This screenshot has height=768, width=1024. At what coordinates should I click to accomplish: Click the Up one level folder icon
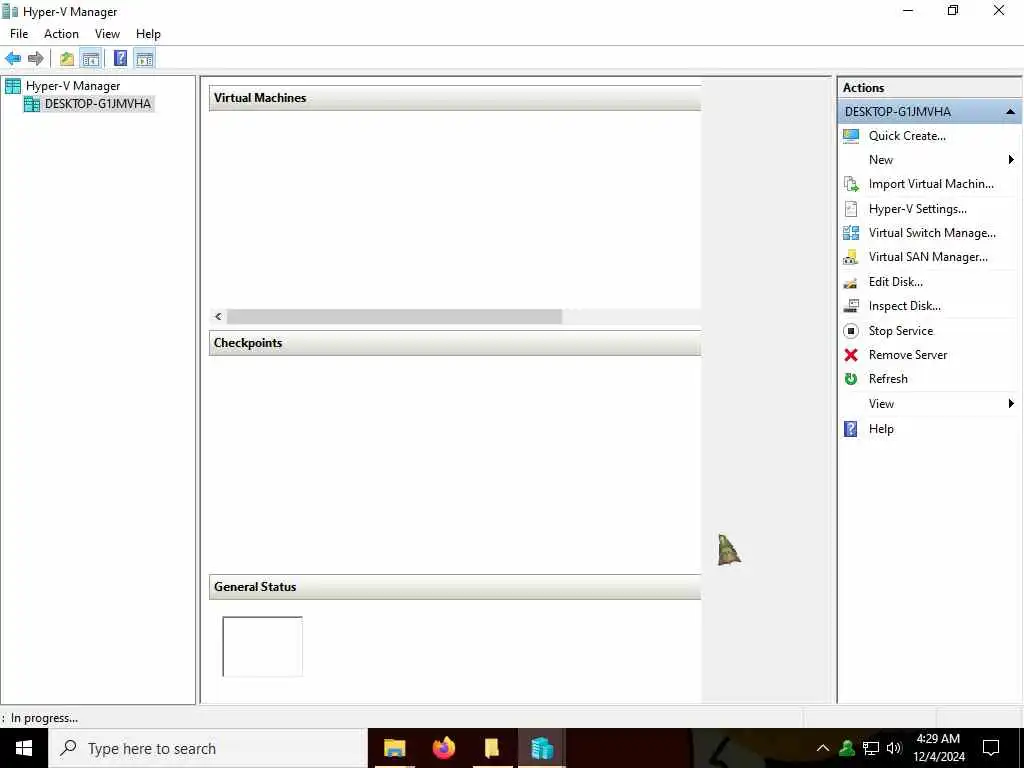click(67, 59)
